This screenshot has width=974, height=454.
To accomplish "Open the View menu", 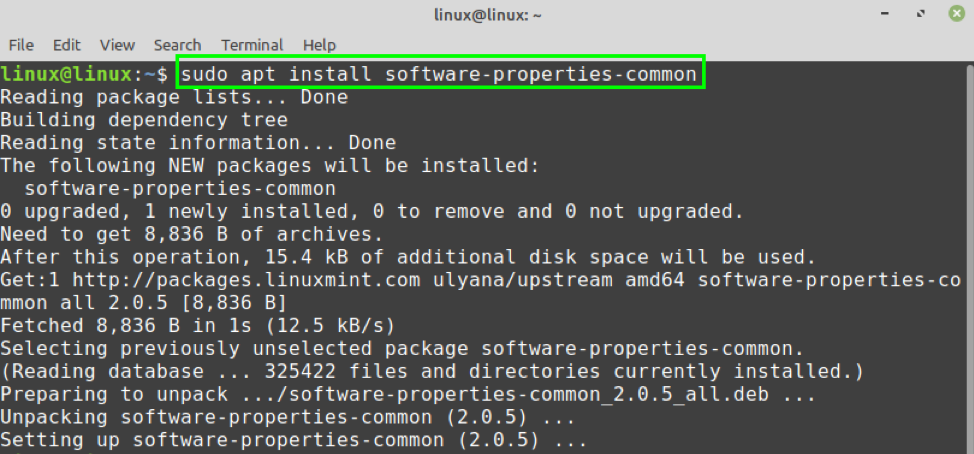I will tap(117, 45).
